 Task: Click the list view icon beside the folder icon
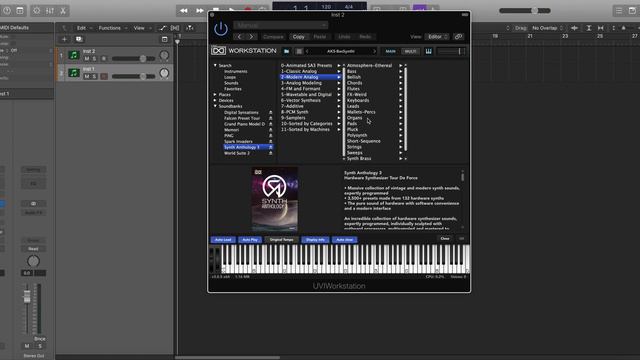pyautogui.click(x=299, y=51)
